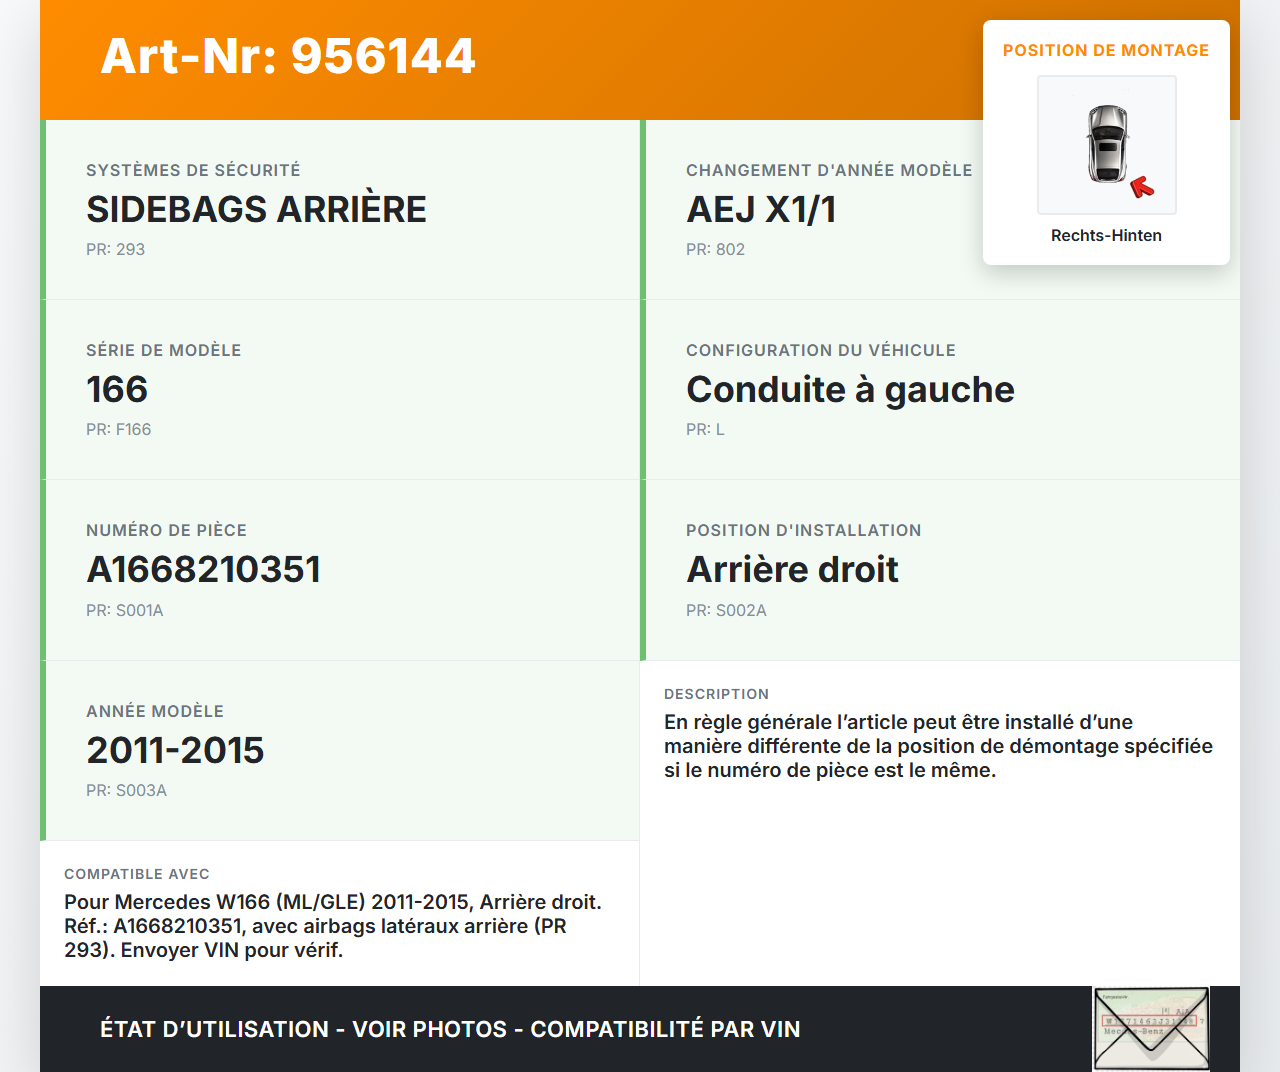Click the car mounting position thumbnail
Viewport: 1280px width, 1072px height.
point(1107,145)
